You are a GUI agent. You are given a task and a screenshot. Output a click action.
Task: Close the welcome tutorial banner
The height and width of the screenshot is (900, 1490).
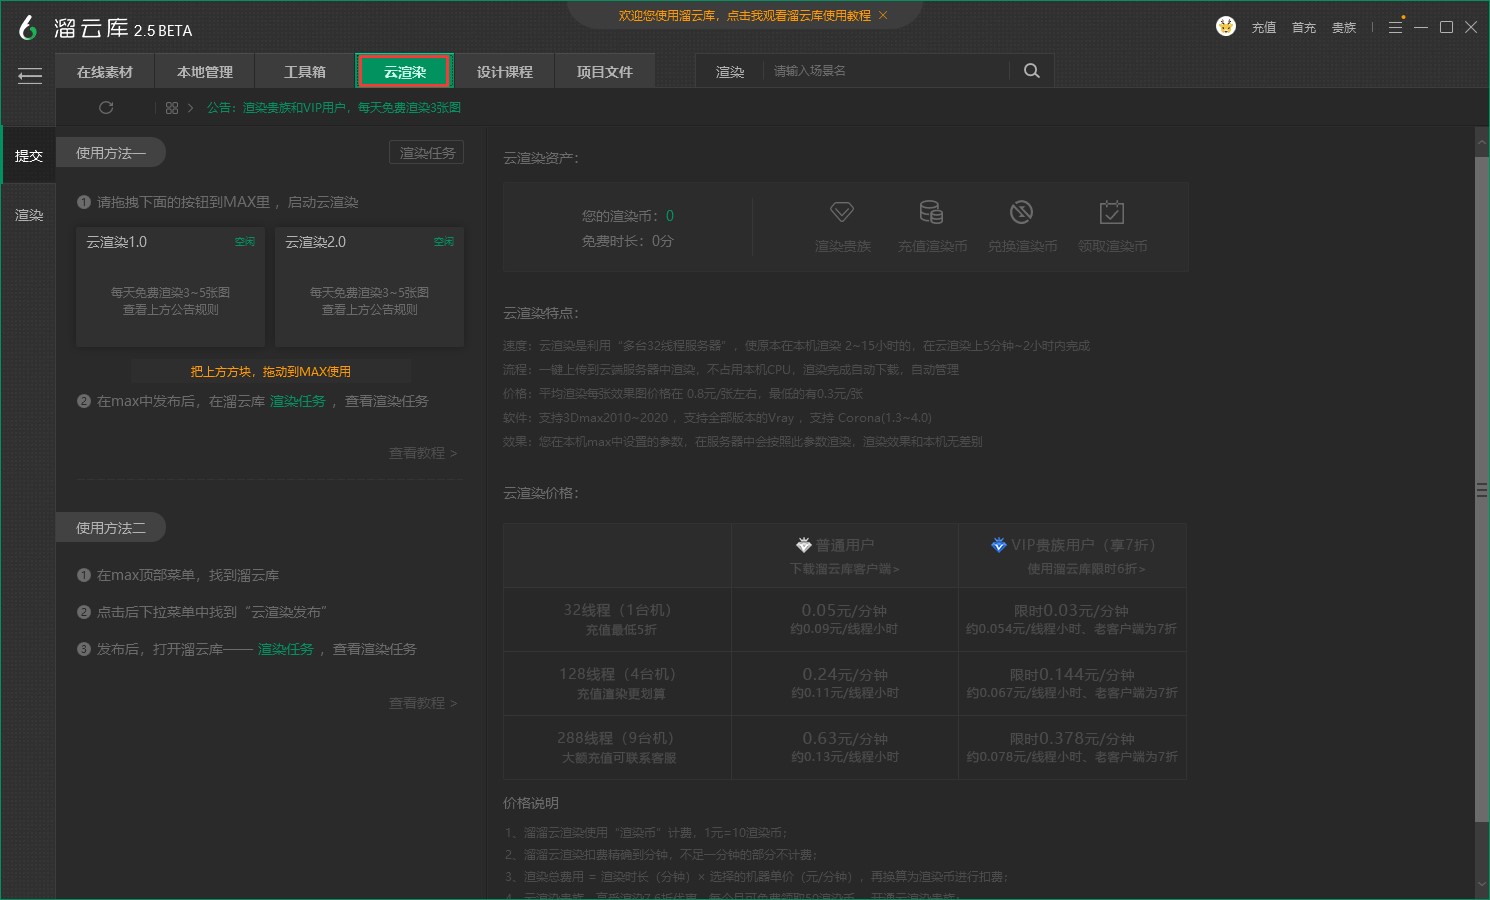point(883,16)
